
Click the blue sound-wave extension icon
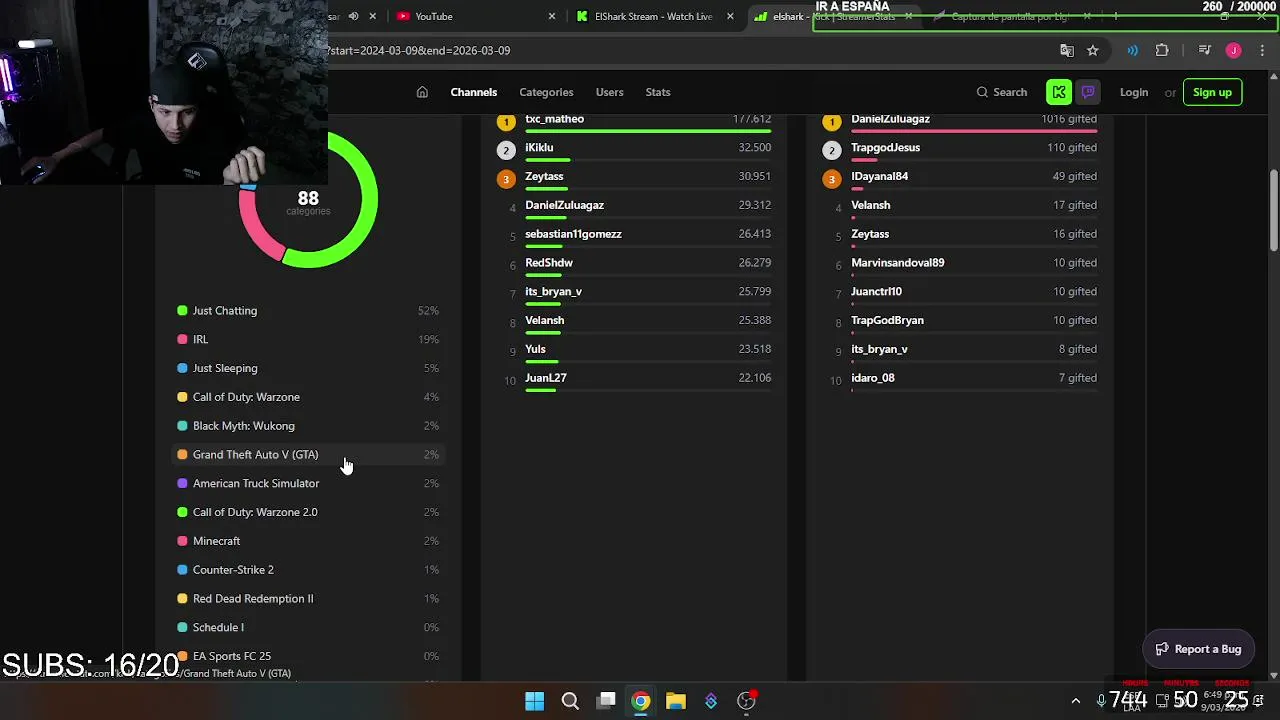pos(1132,50)
